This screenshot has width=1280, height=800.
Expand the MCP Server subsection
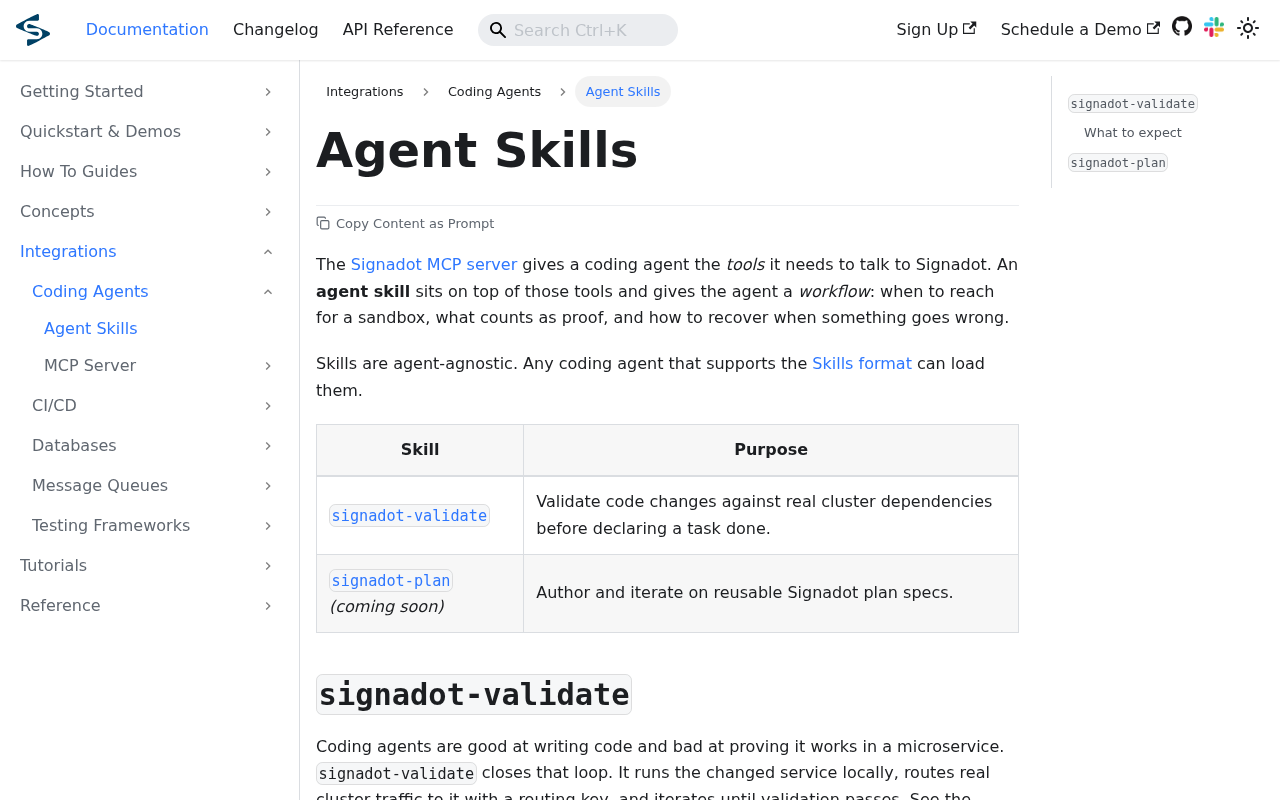(x=268, y=366)
